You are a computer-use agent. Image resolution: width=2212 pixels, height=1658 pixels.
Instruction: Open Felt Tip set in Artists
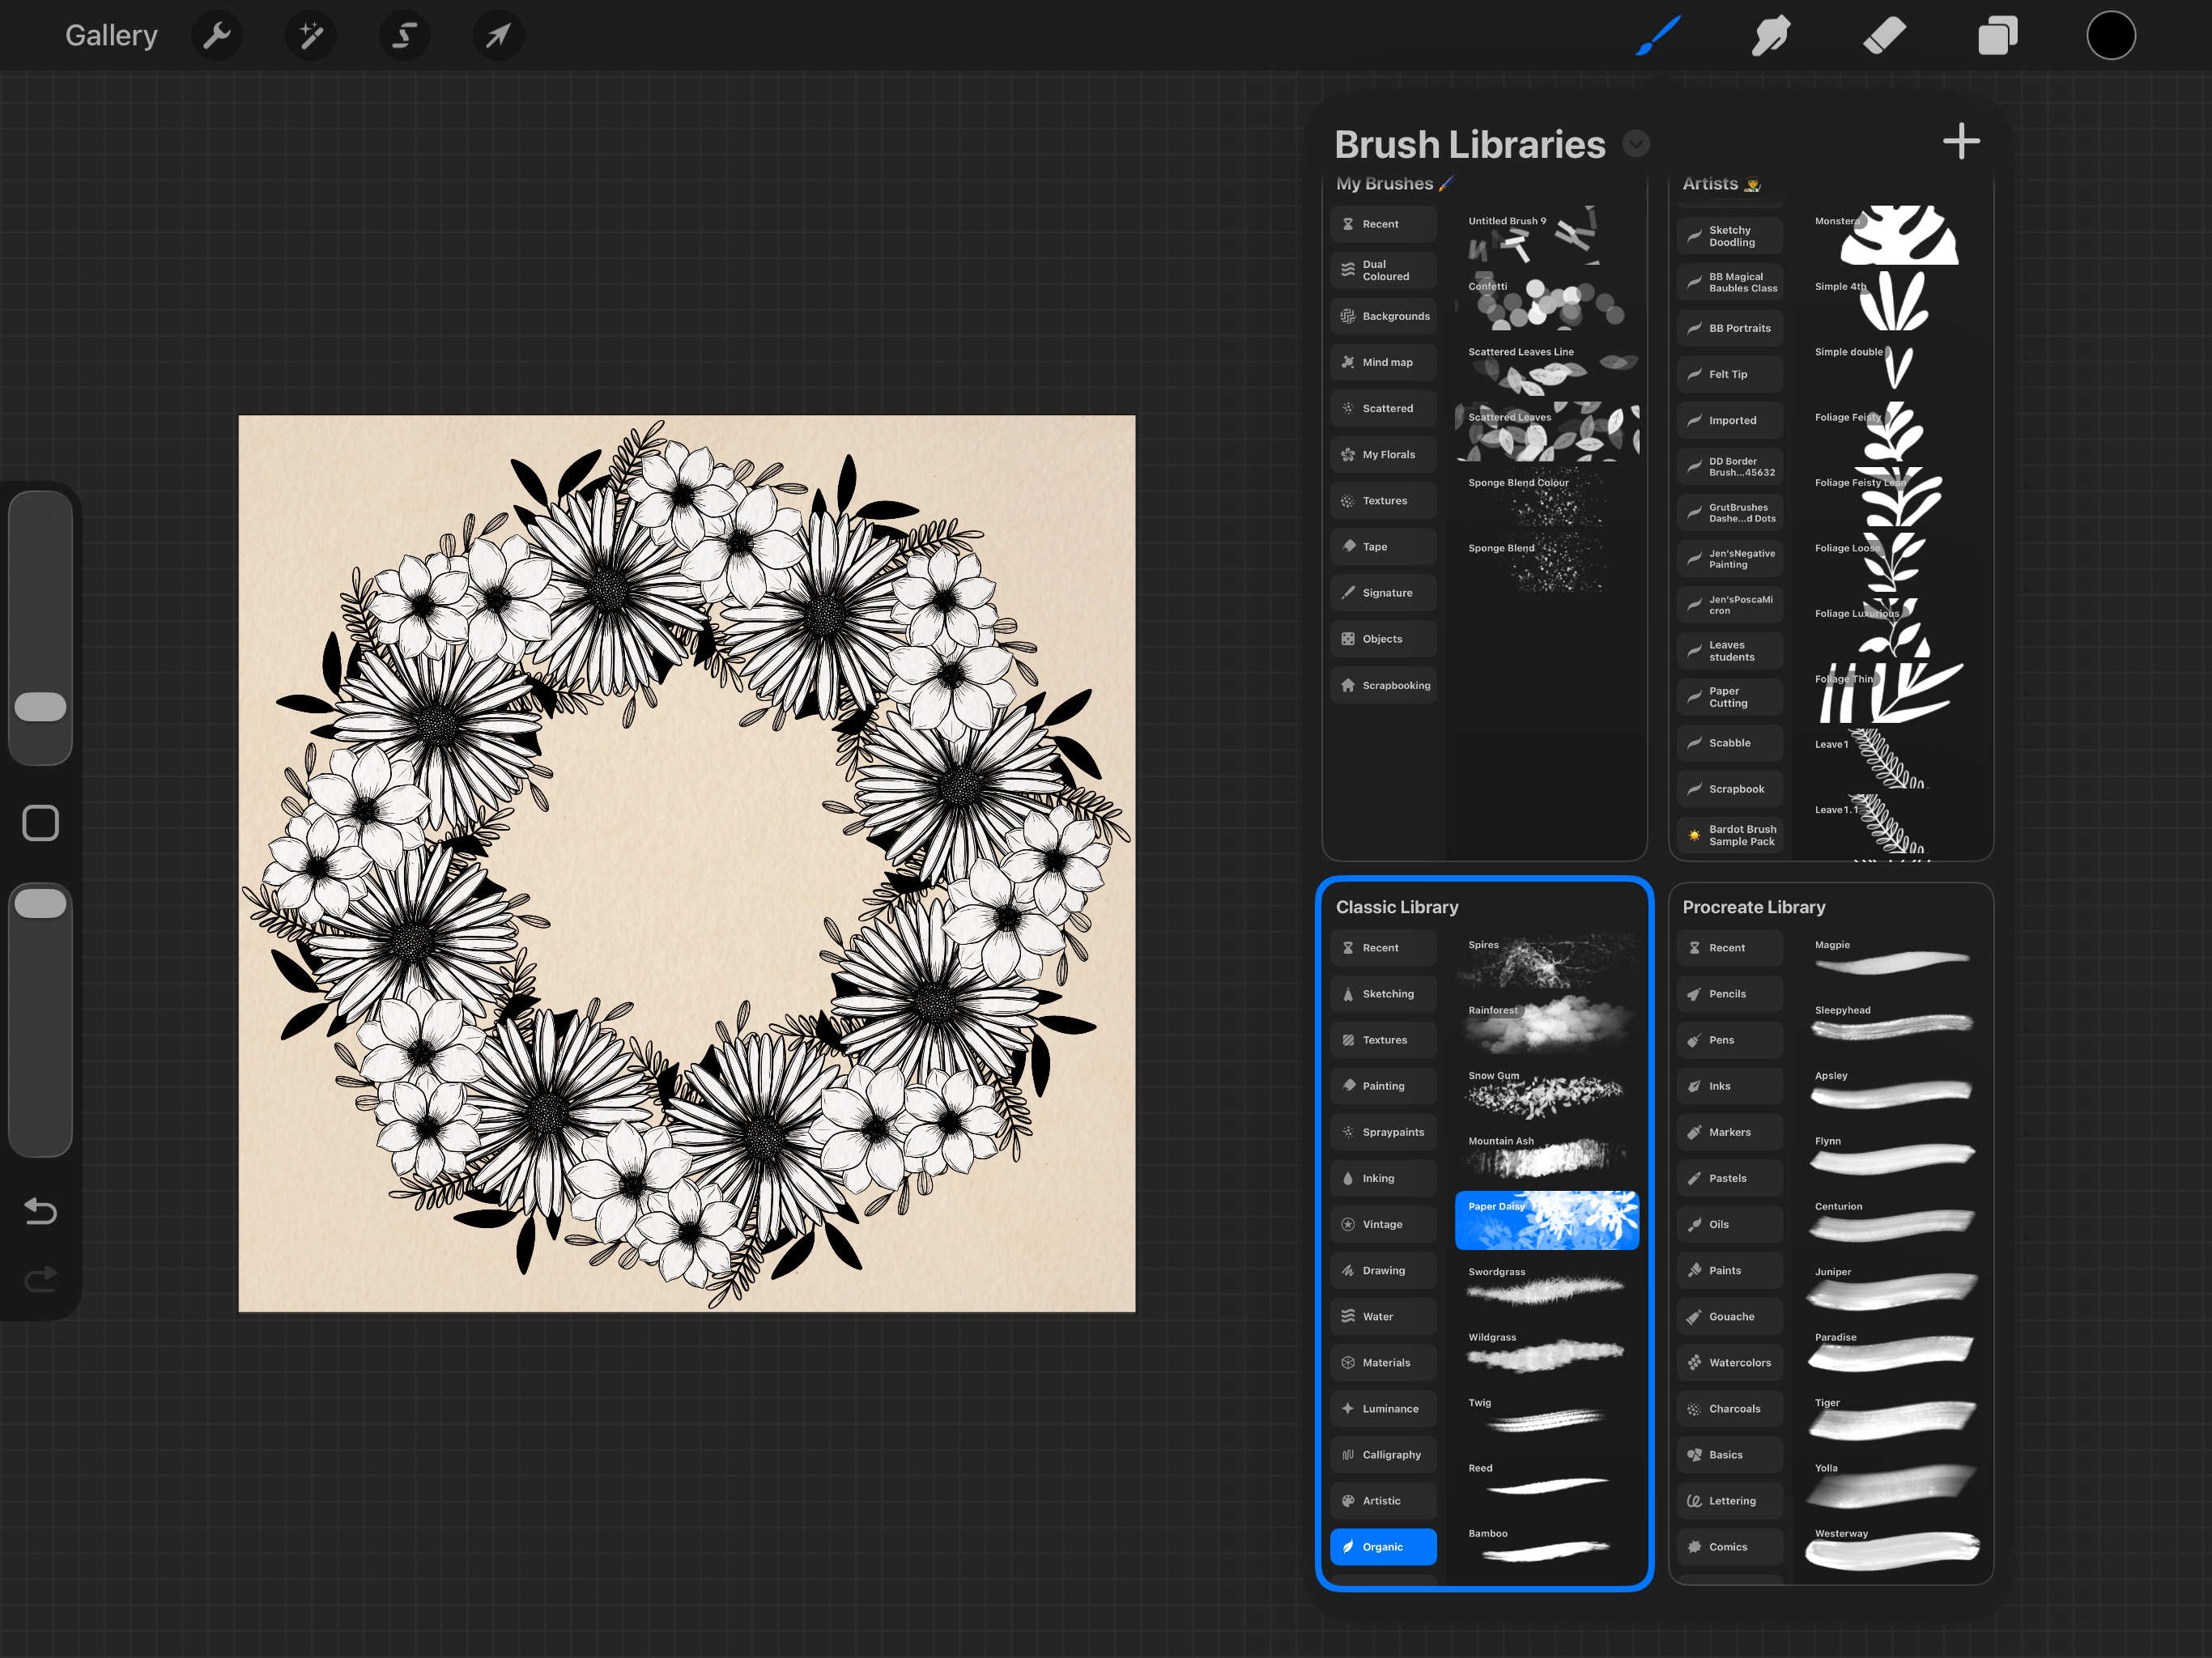tap(1730, 374)
